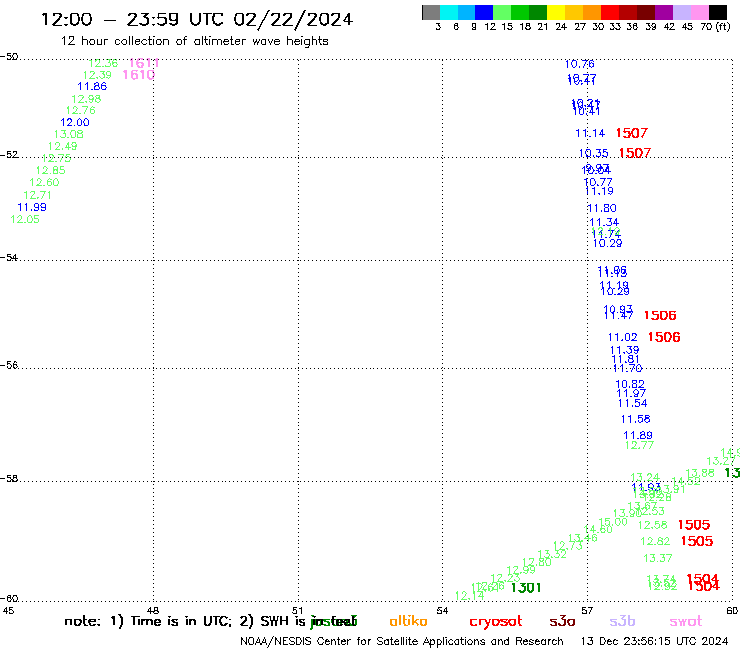Click the purple legend swatch

point(664,12)
